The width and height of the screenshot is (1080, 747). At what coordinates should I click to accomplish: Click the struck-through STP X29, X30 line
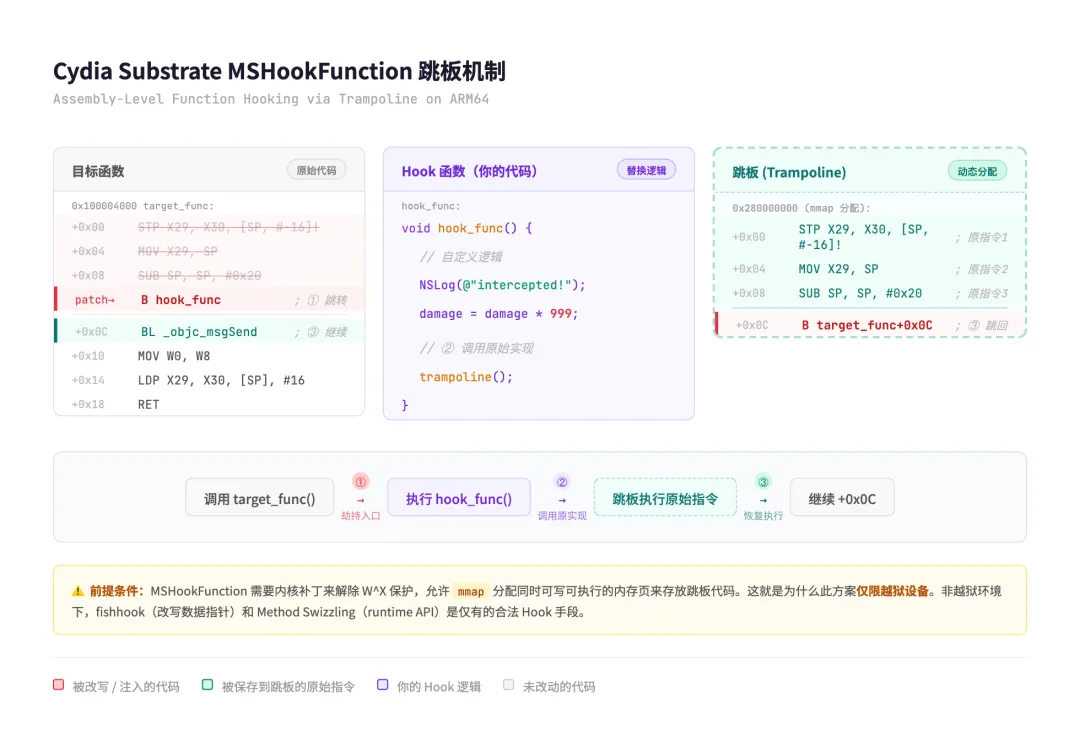point(209,227)
